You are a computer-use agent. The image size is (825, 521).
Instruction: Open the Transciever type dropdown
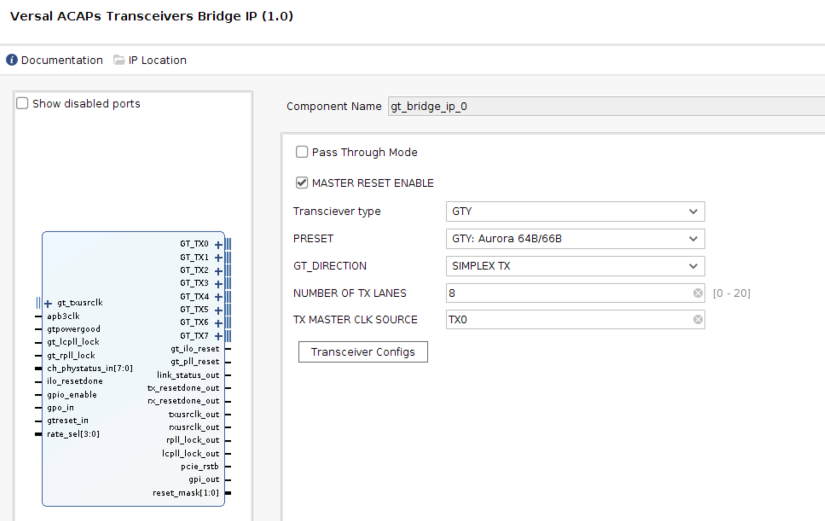[x=575, y=212]
